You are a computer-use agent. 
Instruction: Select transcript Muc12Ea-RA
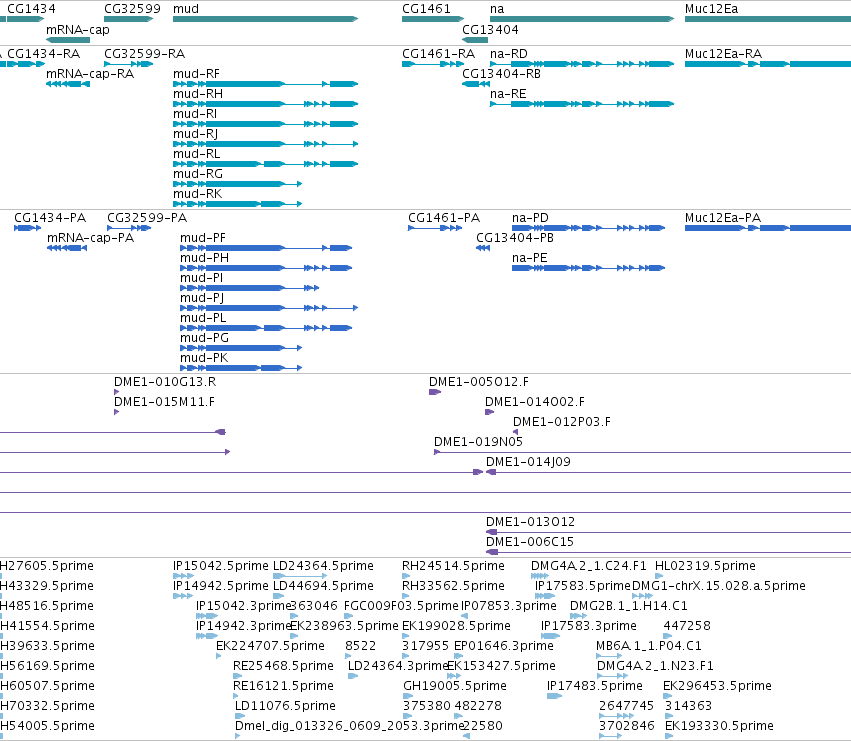[768, 64]
